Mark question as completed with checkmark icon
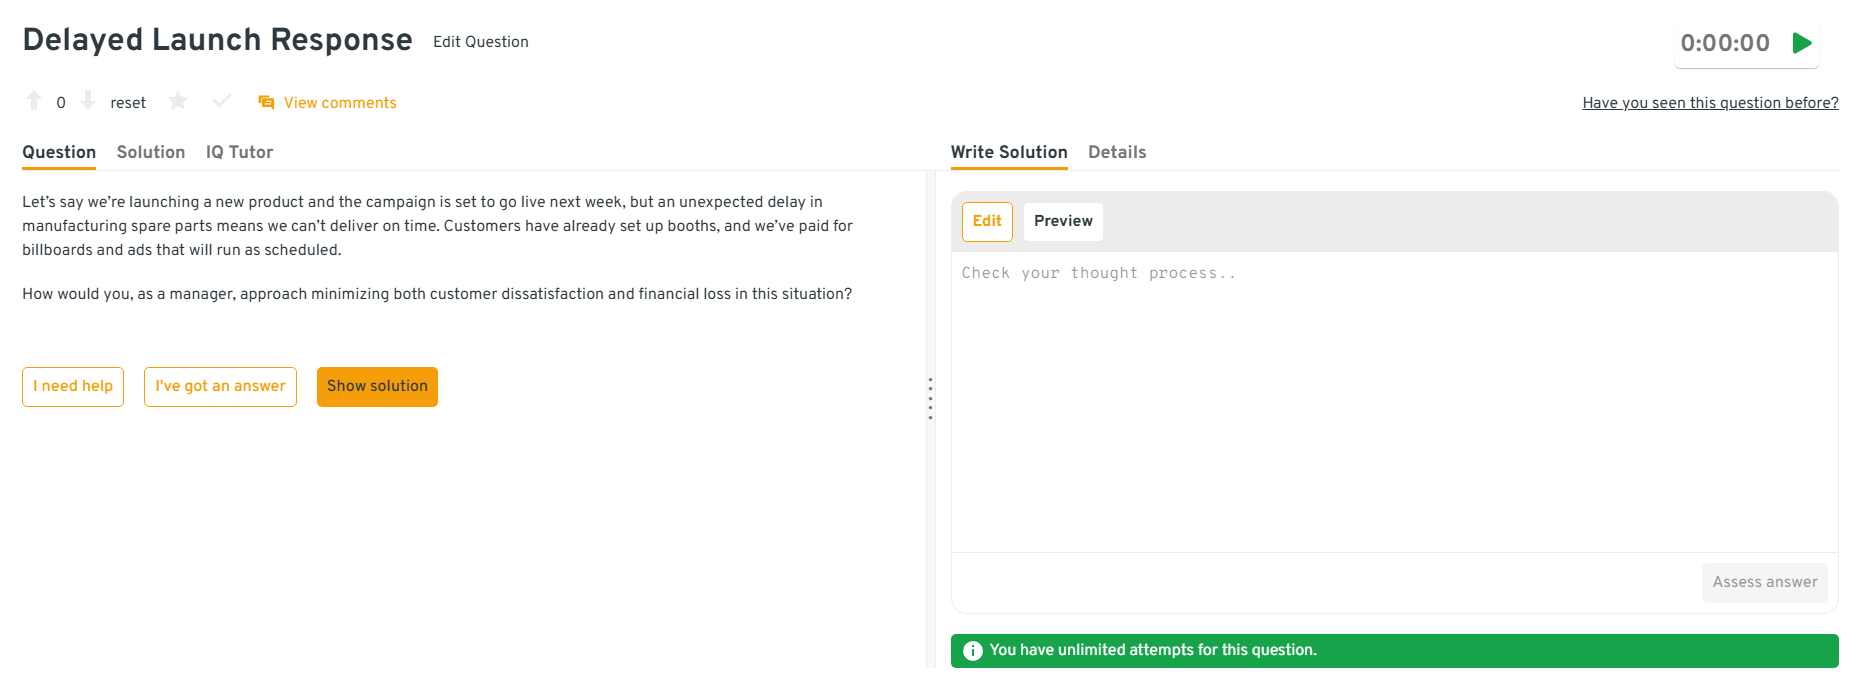Image resolution: width=1866 pixels, height=696 pixels. (222, 101)
